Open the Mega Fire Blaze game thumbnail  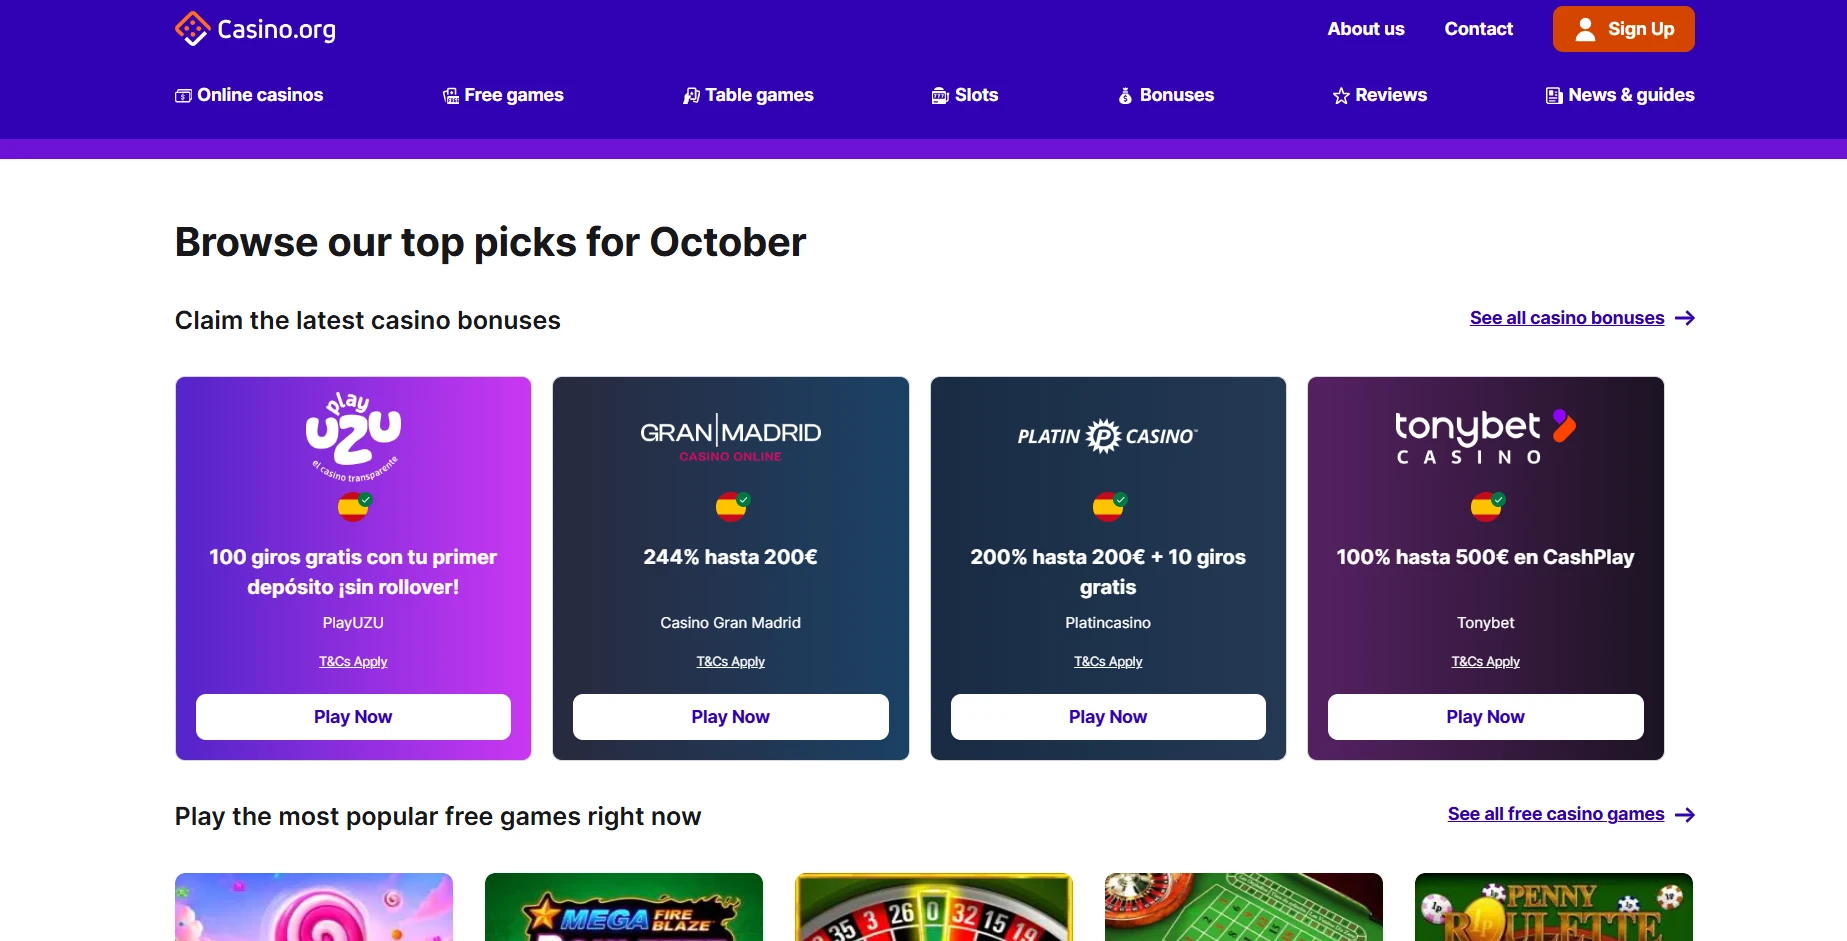pyautogui.click(x=624, y=907)
